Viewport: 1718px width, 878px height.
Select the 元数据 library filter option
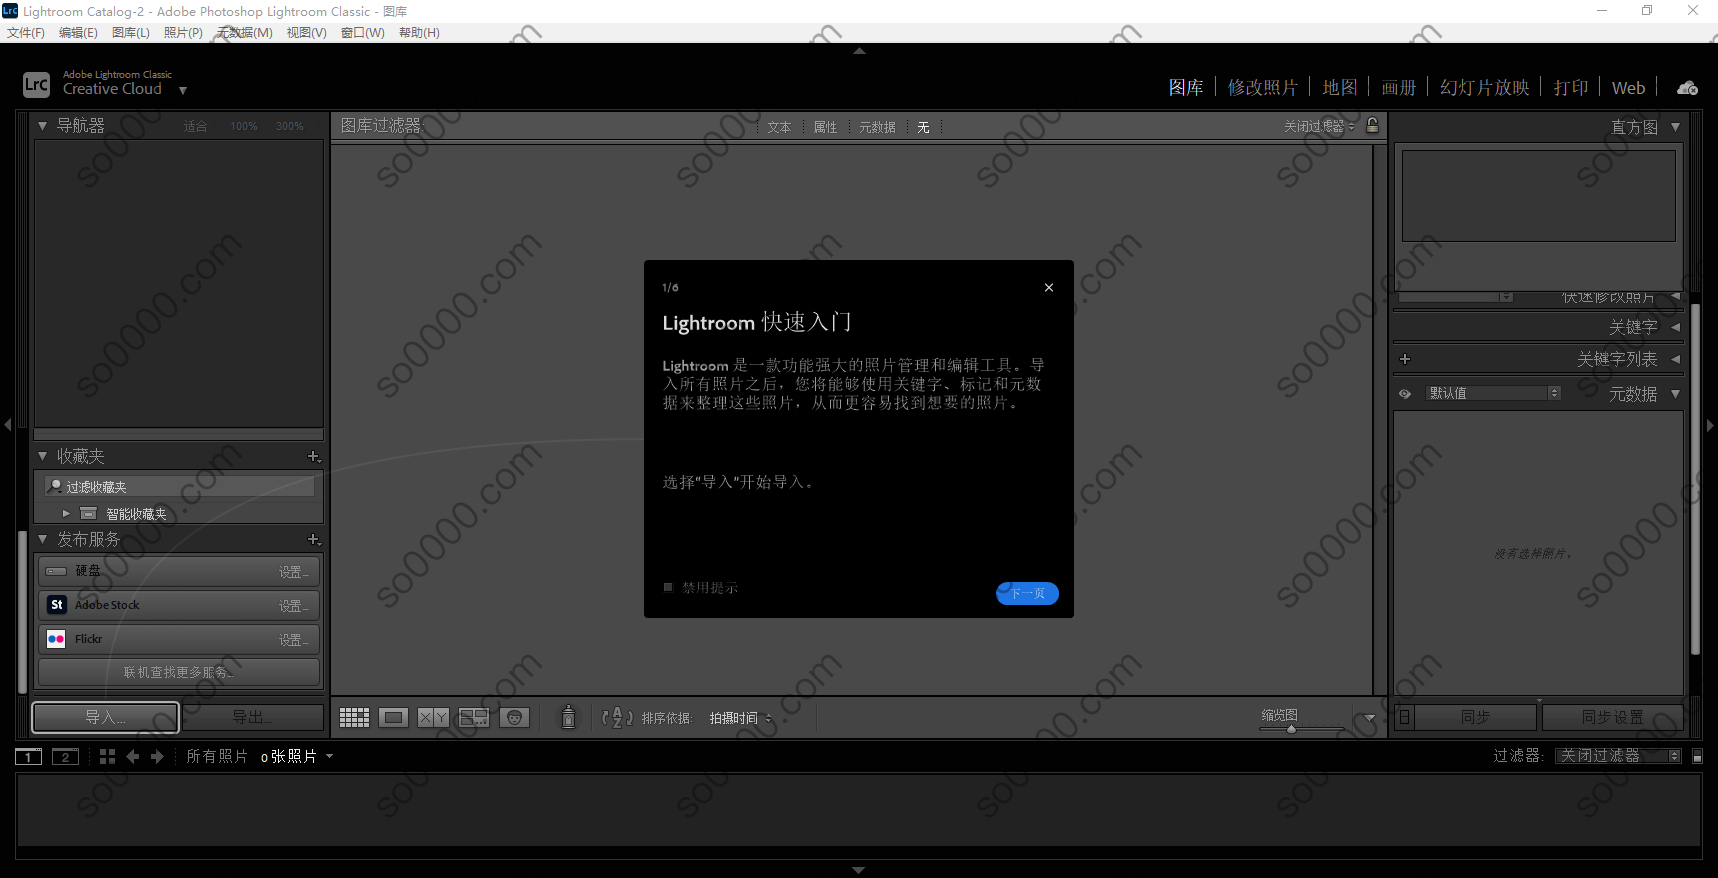pos(877,127)
